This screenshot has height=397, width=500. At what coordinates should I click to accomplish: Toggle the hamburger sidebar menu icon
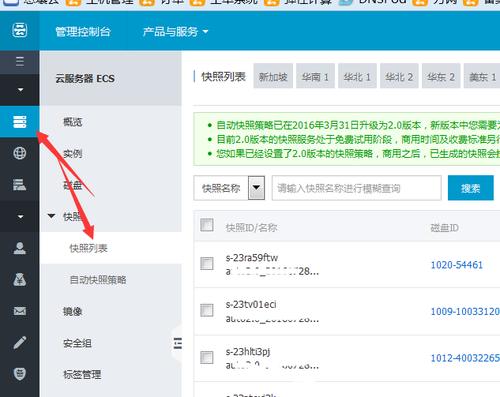(20, 61)
